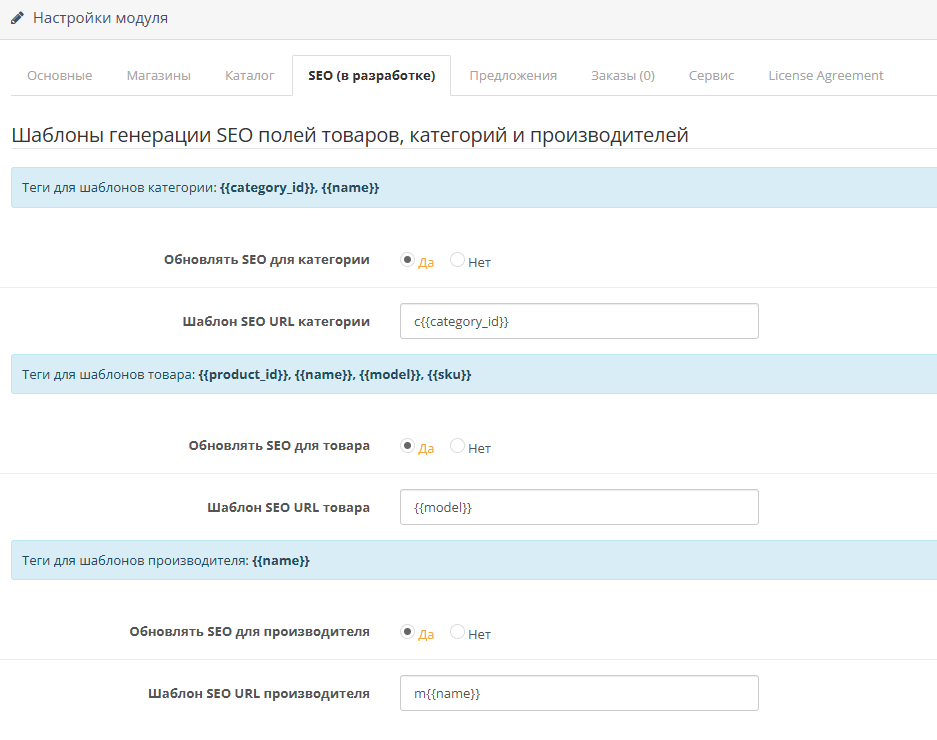Click the manufacturer SEO URL field with m{{name}}

[578, 693]
